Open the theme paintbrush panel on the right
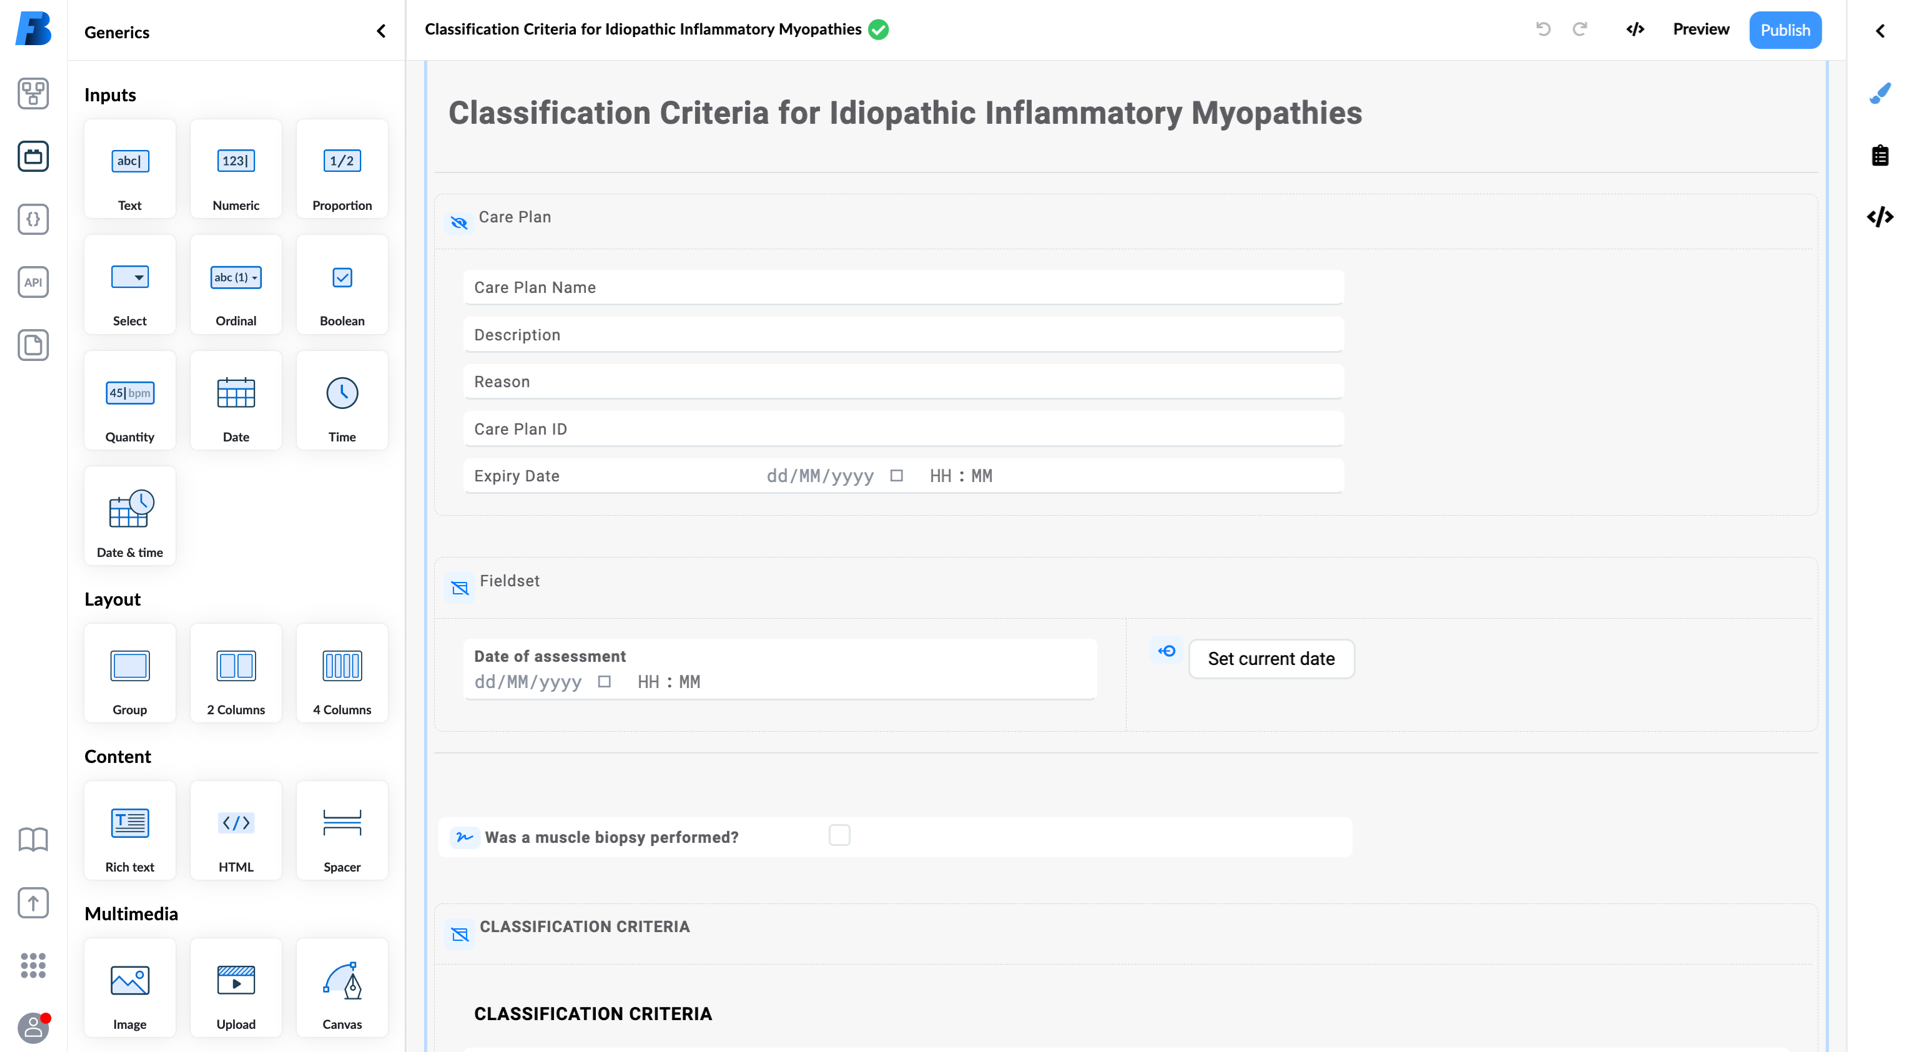 pyautogui.click(x=1880, y=93)
